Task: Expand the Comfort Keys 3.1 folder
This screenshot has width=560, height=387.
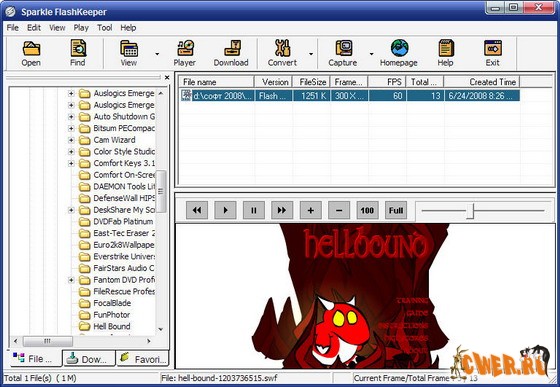Action: (71, 164)
